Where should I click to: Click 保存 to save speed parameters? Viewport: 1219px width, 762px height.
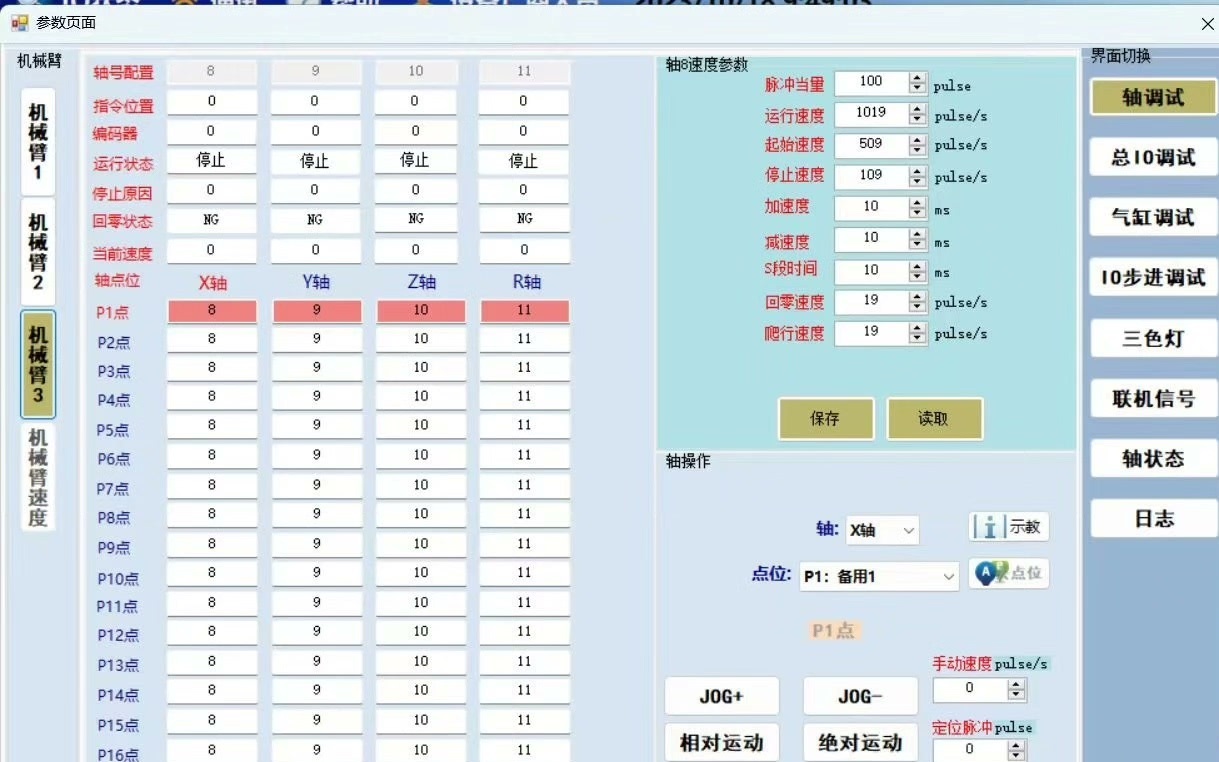click(826, 419)
